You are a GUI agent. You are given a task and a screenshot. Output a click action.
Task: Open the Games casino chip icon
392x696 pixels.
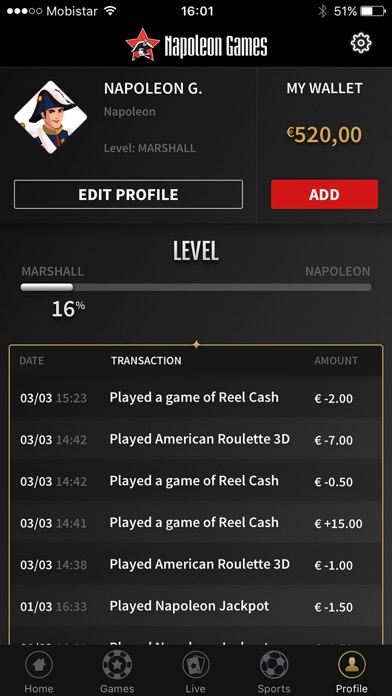coord(117,664)
